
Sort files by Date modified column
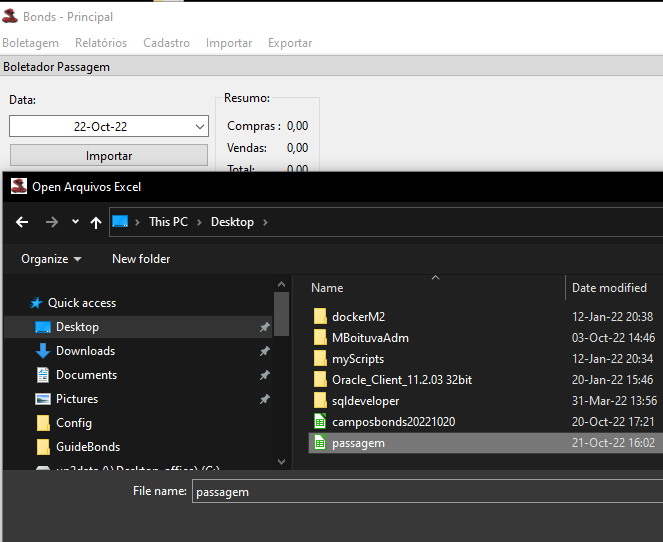(x=609, y=288)
